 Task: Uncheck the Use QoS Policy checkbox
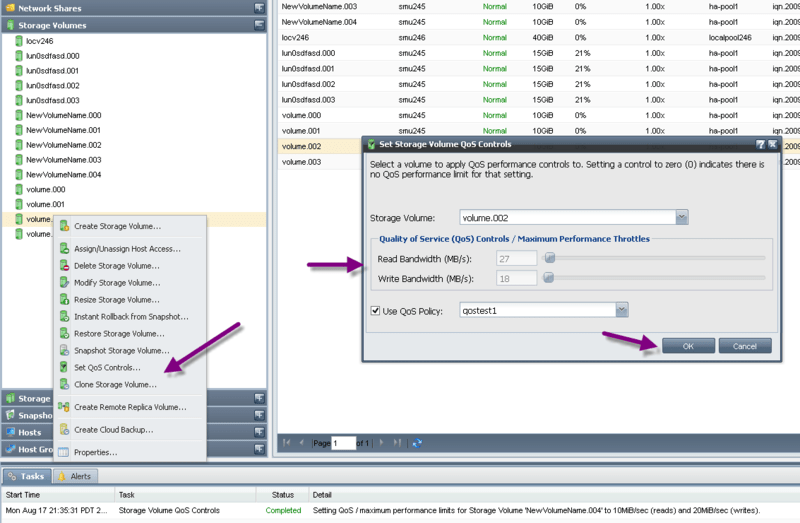(376, 311)
